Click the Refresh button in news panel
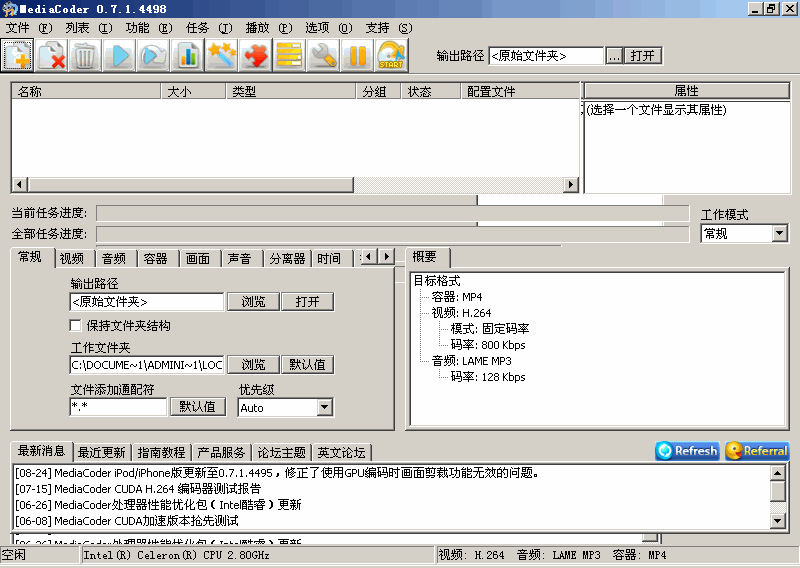Viewport: 800px width, 568px height. pos(687,451)
